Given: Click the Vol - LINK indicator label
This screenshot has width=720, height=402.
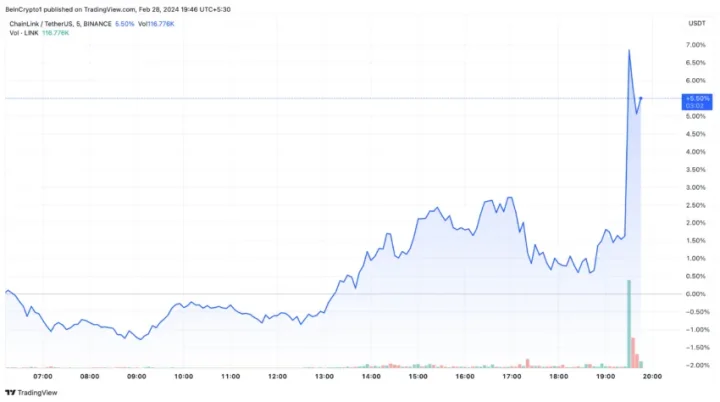Looking at the screenshot, I should (x=24, y=33).
